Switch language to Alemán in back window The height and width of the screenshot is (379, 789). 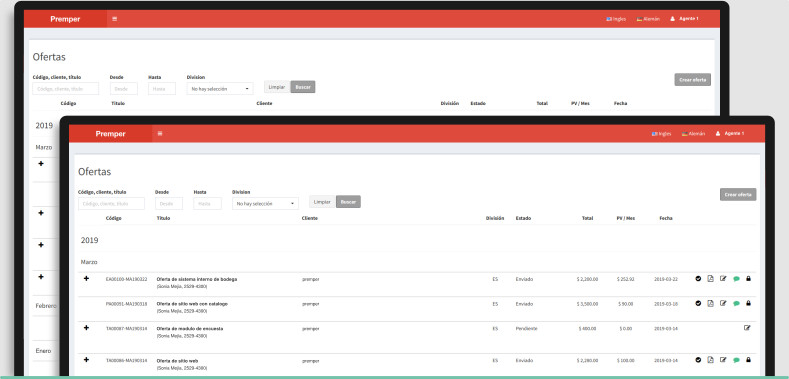tap(648, 19)
